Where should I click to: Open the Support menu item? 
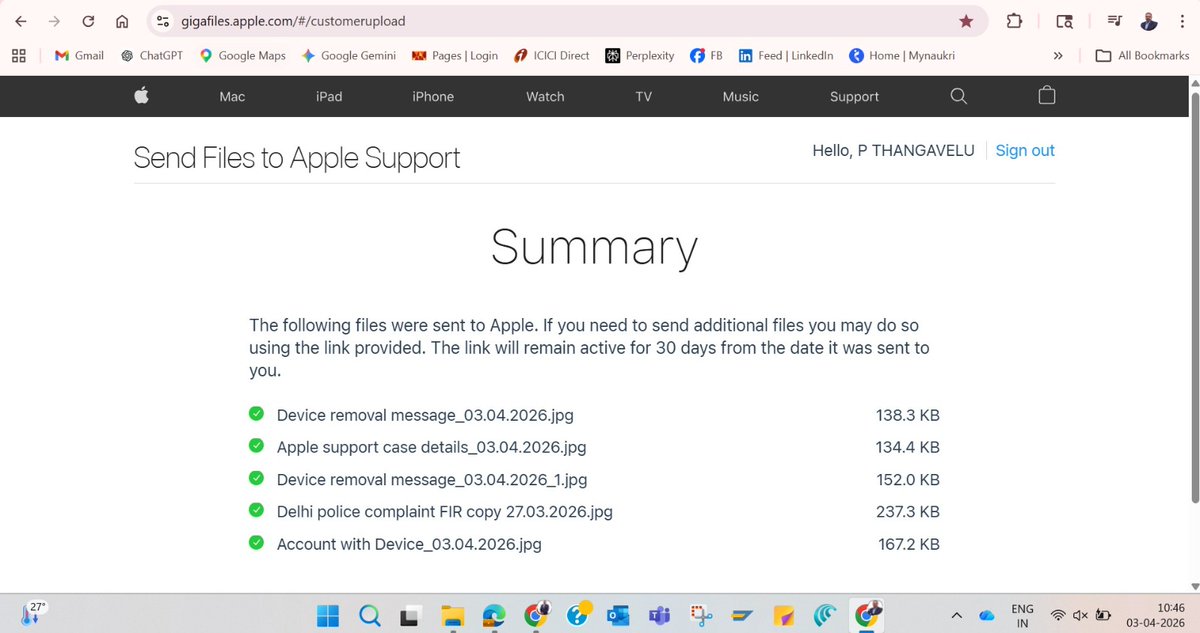[x=854, y=97]
